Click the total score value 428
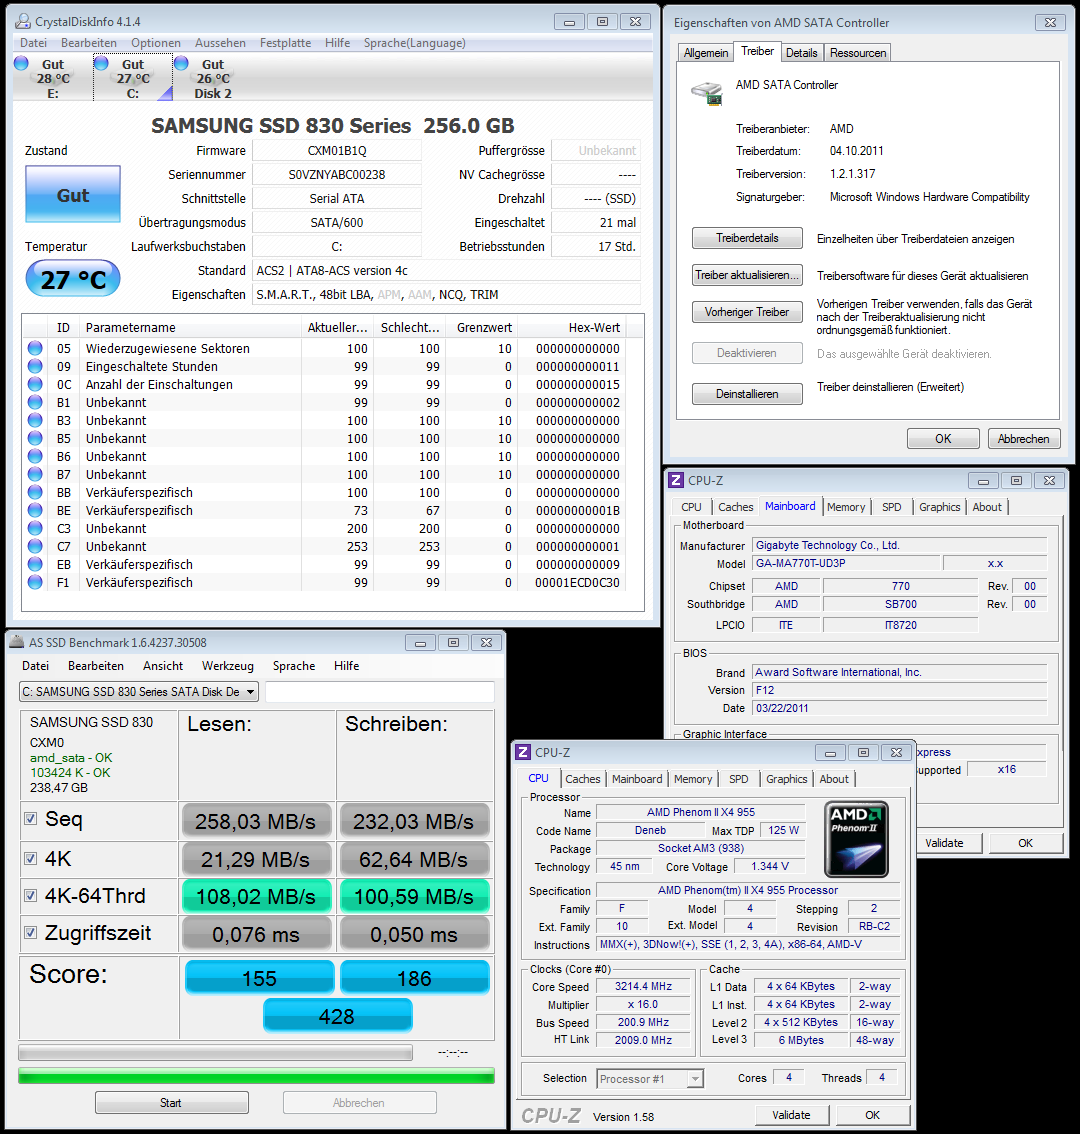The width and height of the screenshot is (1080, 1134). 338,1015
